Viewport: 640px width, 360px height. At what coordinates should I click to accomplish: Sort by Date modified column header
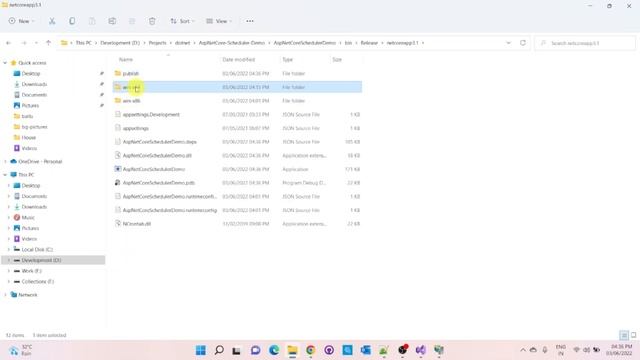pos(239,60)
